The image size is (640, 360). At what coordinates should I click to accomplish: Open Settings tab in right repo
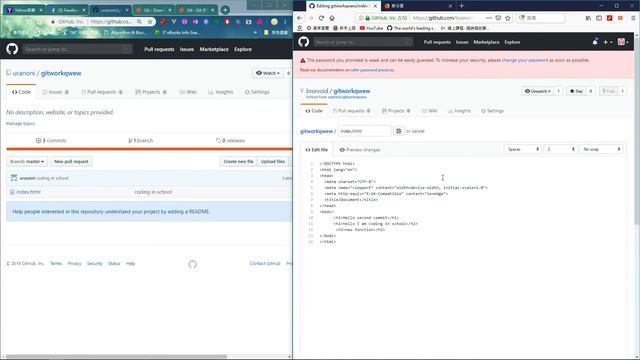[x=492, y=111]
